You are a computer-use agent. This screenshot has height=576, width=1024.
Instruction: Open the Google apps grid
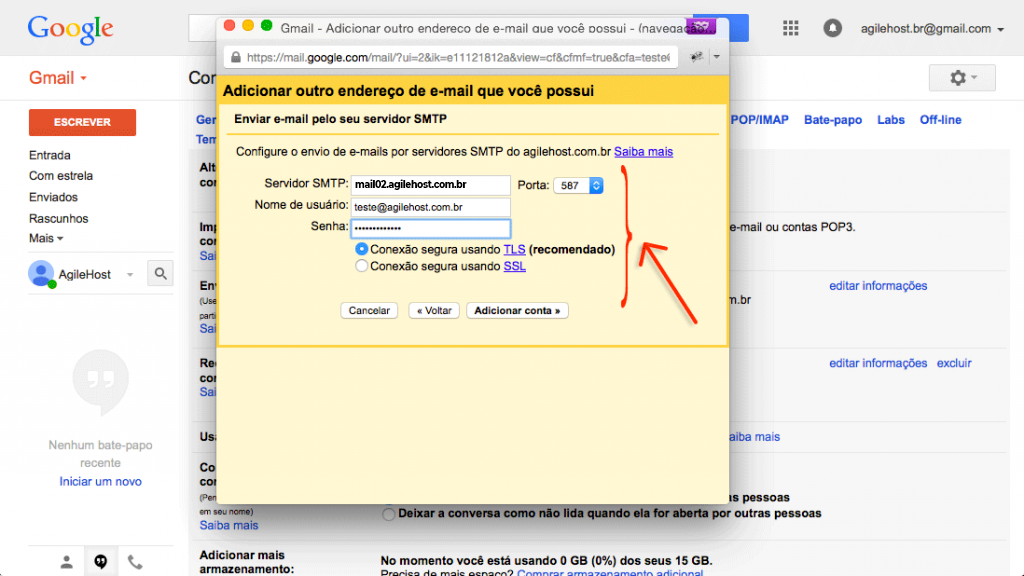tap(790, 28)
